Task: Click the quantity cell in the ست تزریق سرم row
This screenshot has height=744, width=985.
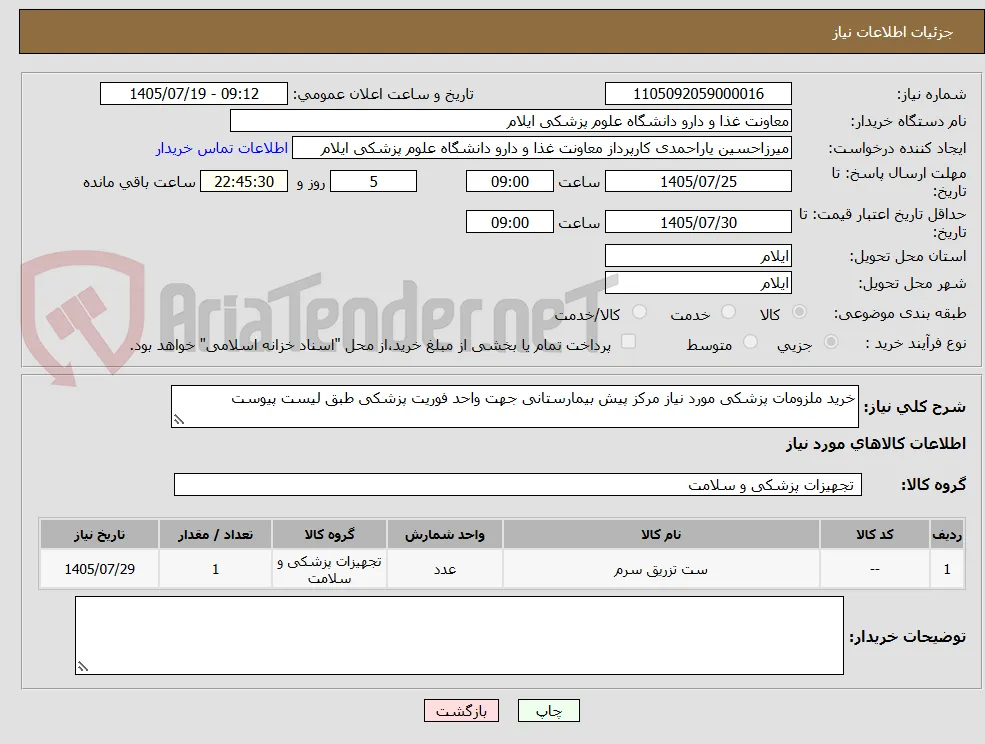Action: [x=215, y=569]
